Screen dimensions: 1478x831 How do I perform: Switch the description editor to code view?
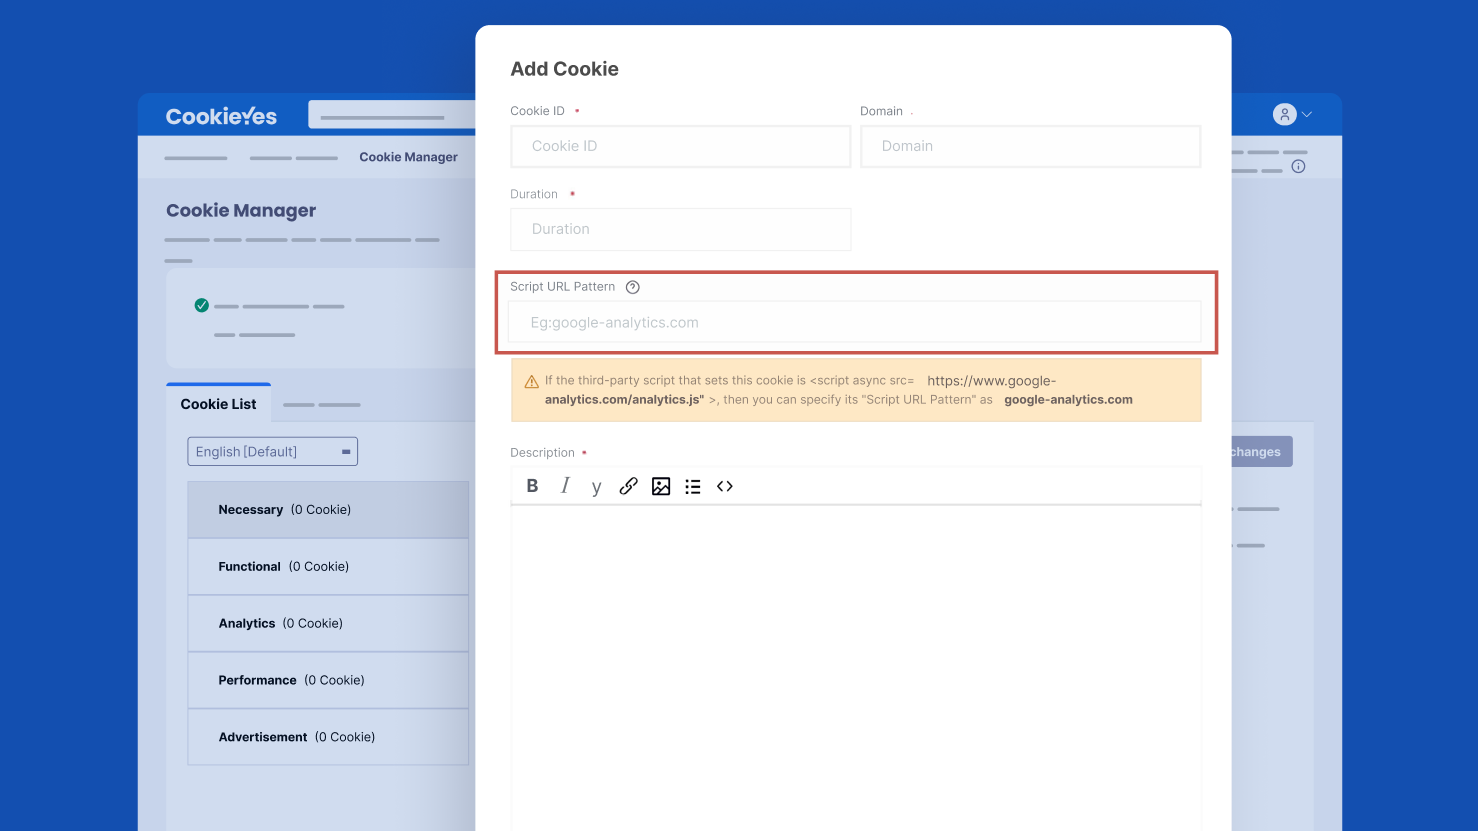pos(724,486)
